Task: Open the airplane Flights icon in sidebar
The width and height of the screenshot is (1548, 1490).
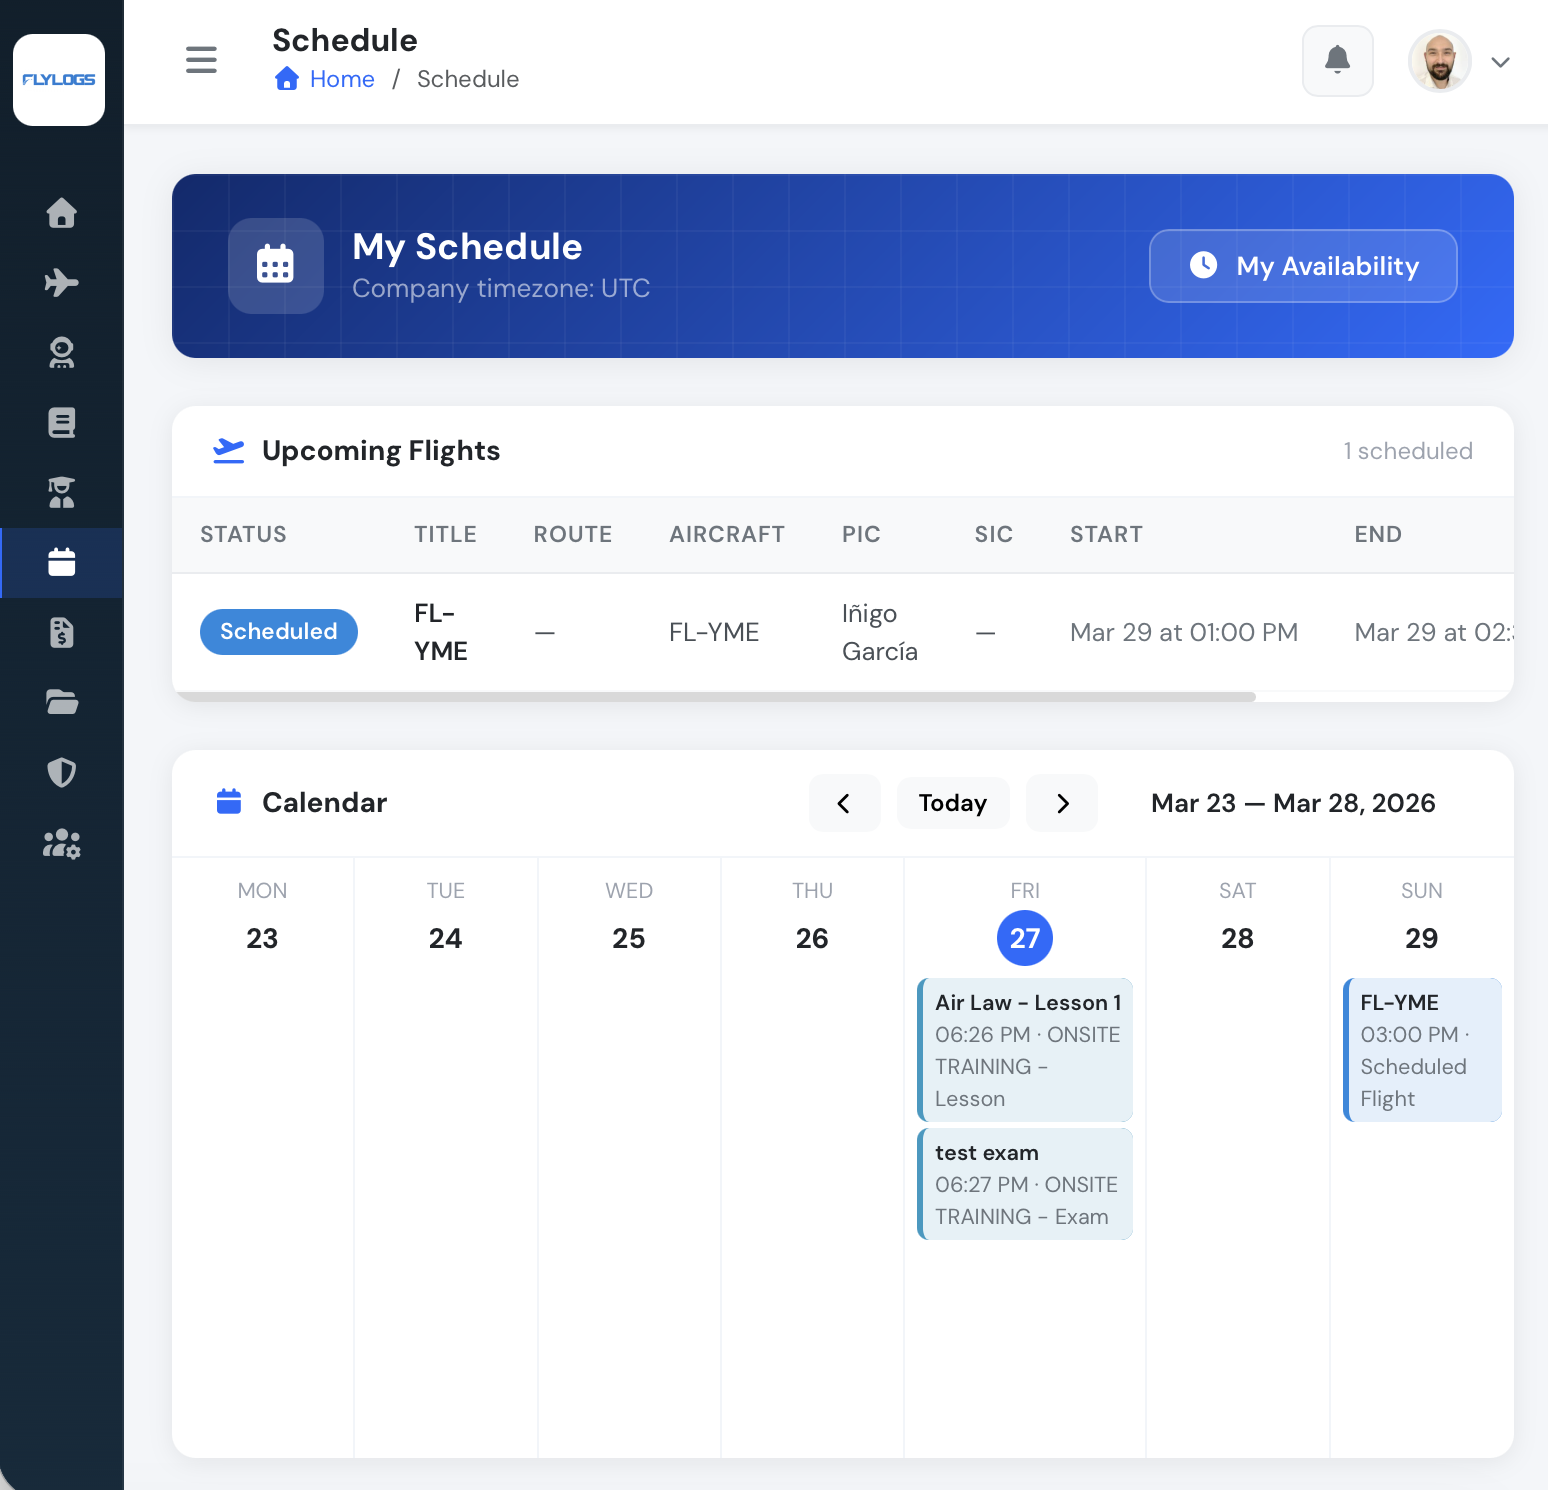Action: click(62, 283)
